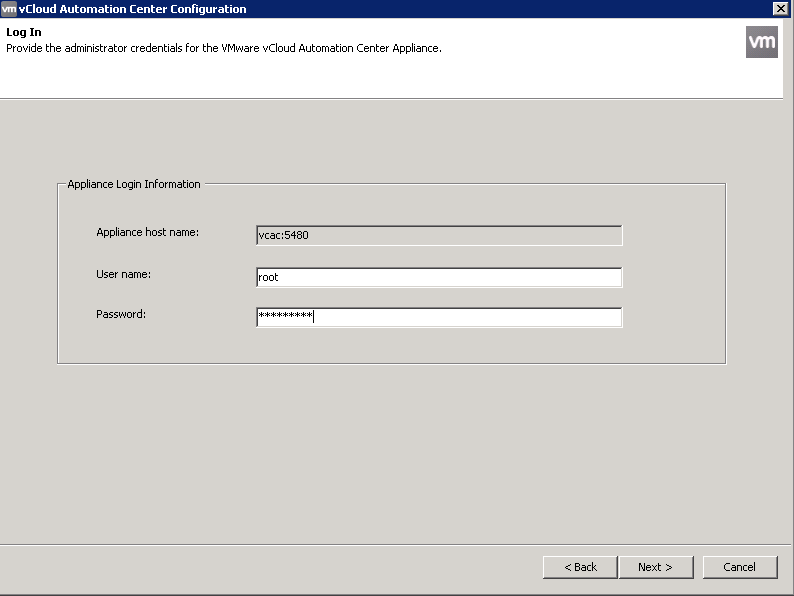
Task: Focus the User name input field
Action: [x=440, y=277]
